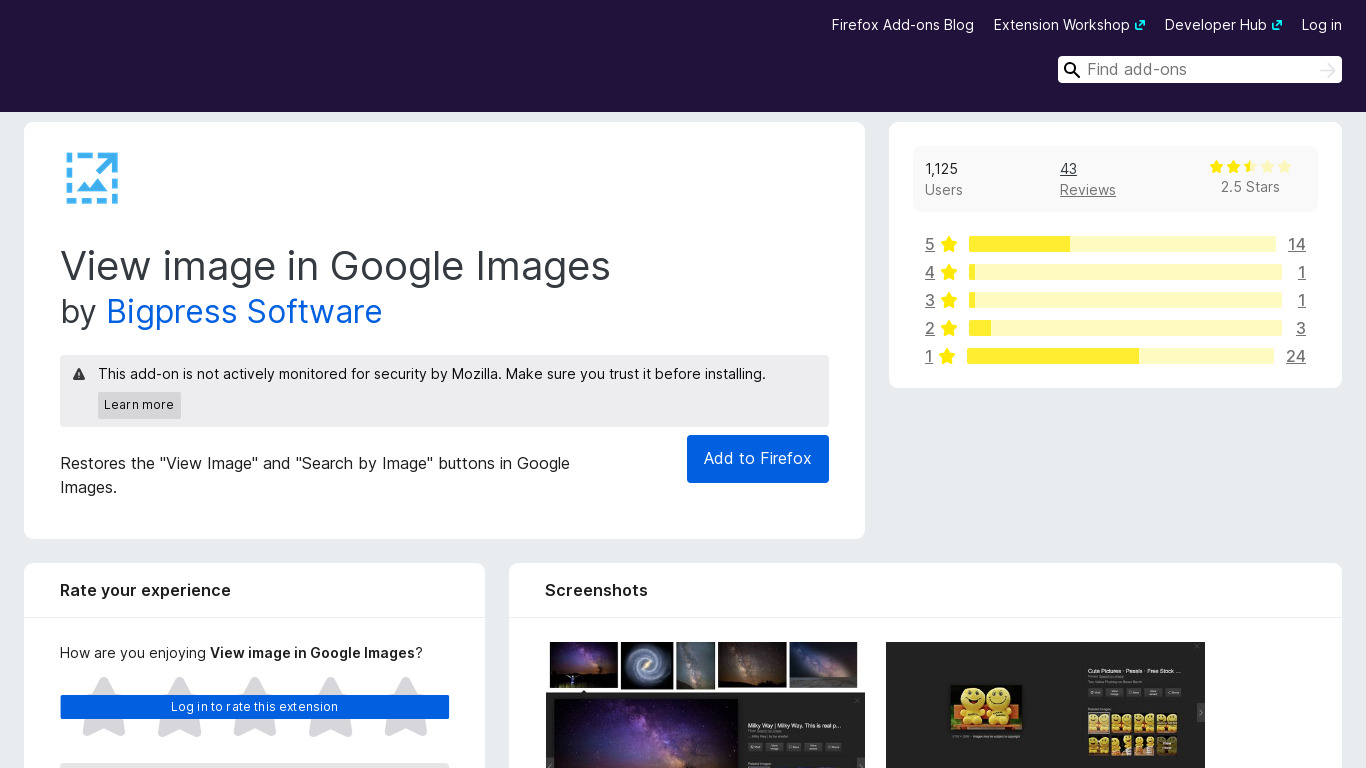Click the 1-star rating bar
This screenshot has height=768, width=1366.
(x=1120, y=356)
